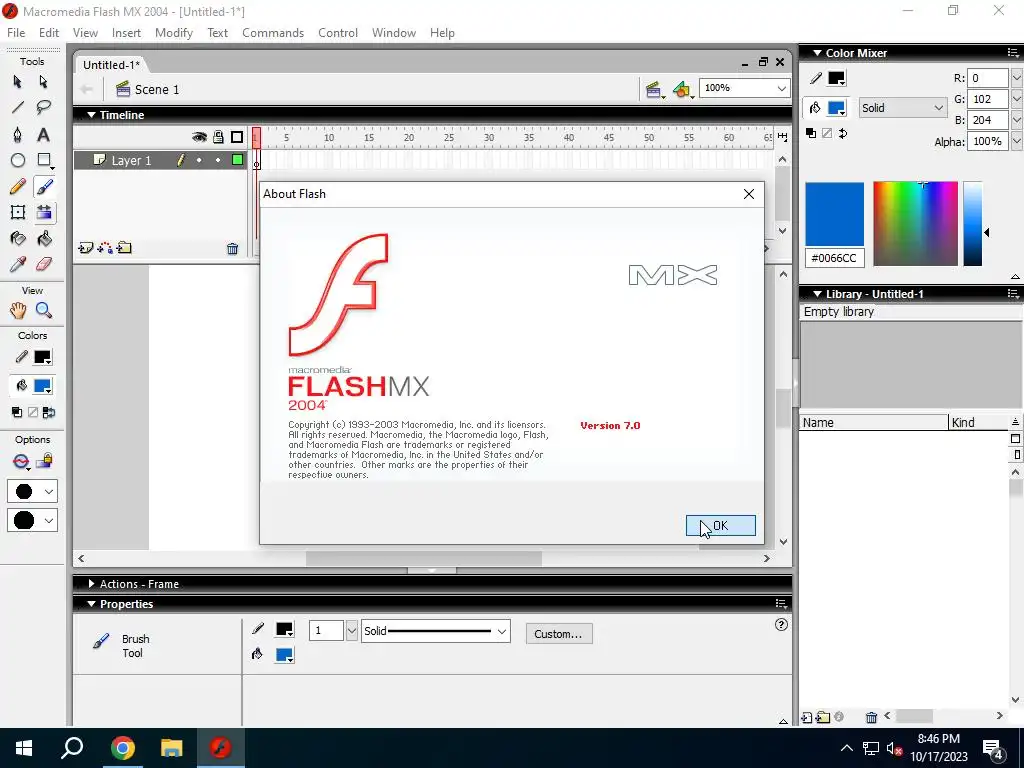1024x768 pixels.
Task: Open the Window menu
Action: coord(394,33)
